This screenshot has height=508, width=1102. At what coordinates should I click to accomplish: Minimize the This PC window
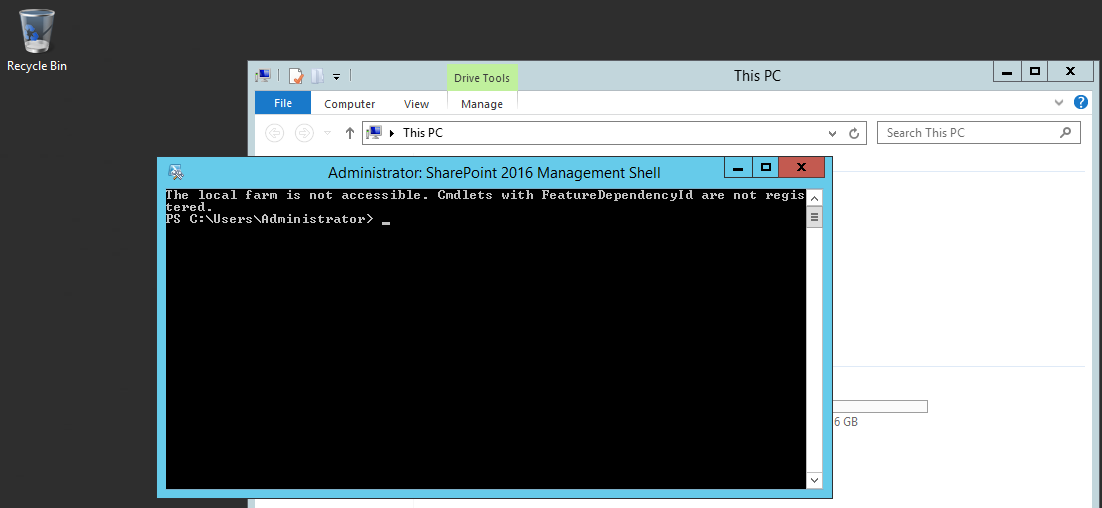pos(1007,72)
